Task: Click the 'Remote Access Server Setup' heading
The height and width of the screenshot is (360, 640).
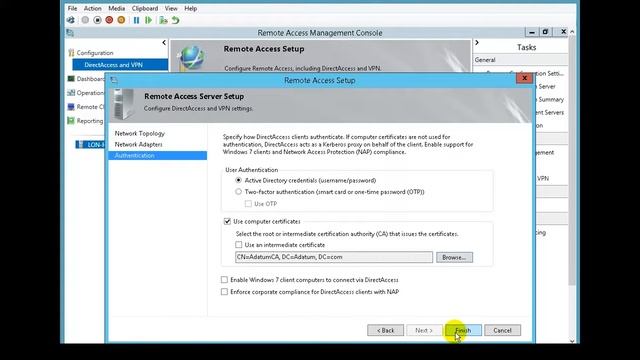Action: (x=194, y=96)
